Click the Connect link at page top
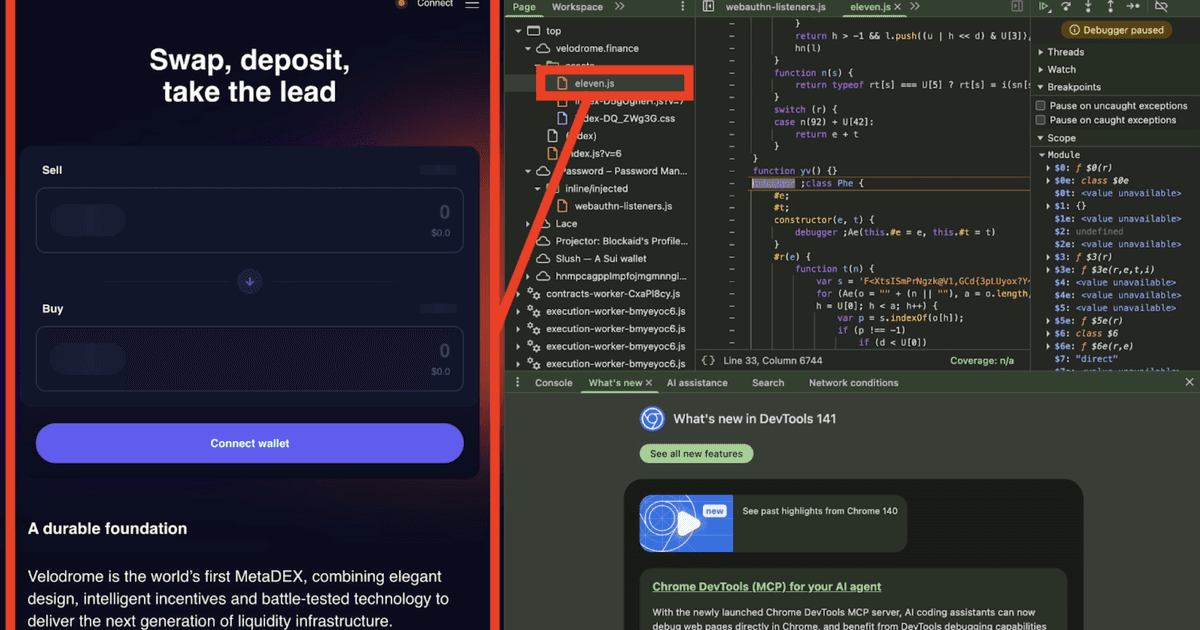 435,4
